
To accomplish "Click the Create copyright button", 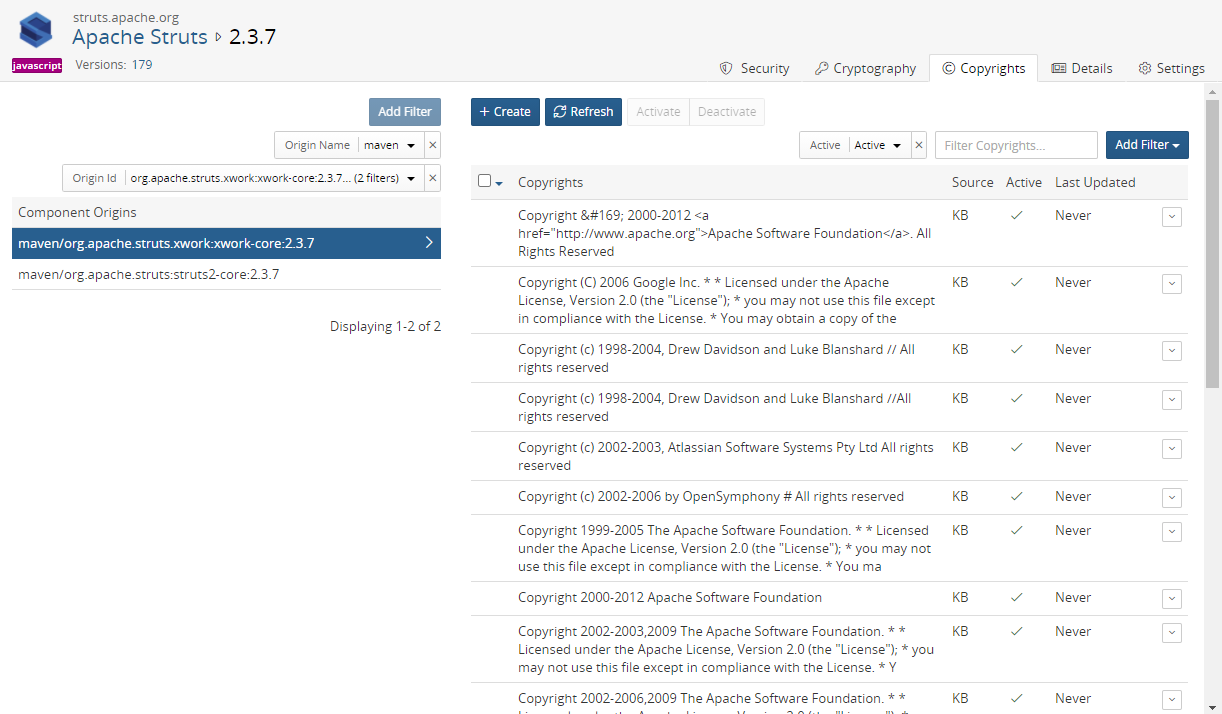I will (x=505, y=112).
